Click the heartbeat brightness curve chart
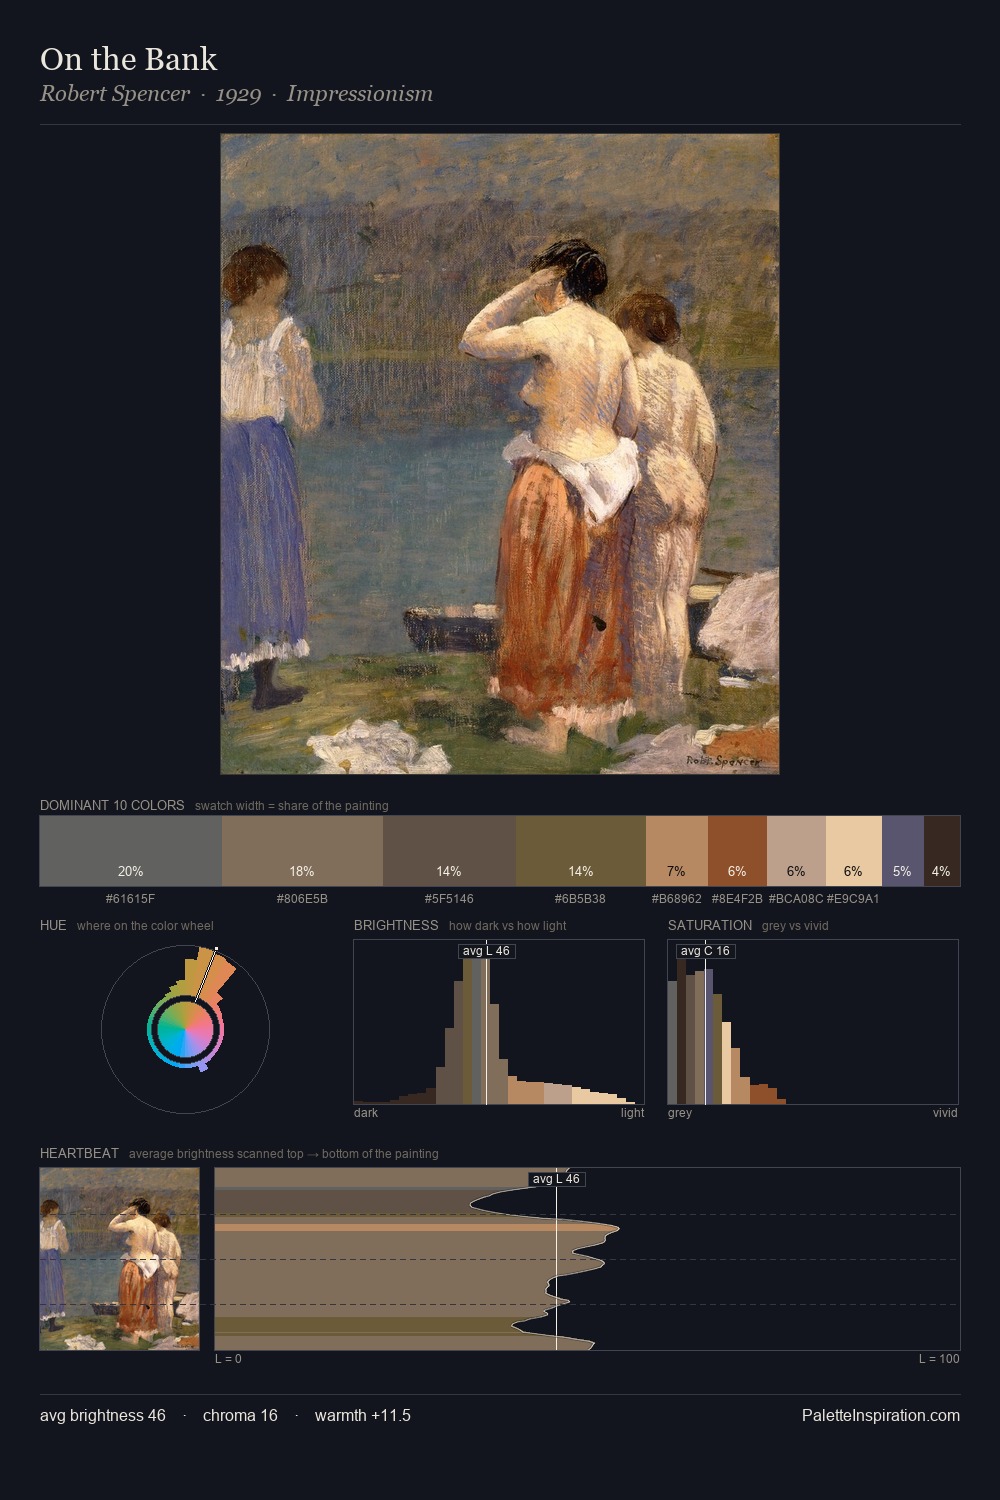The image size is (1000, 1500). point(588,1259)
